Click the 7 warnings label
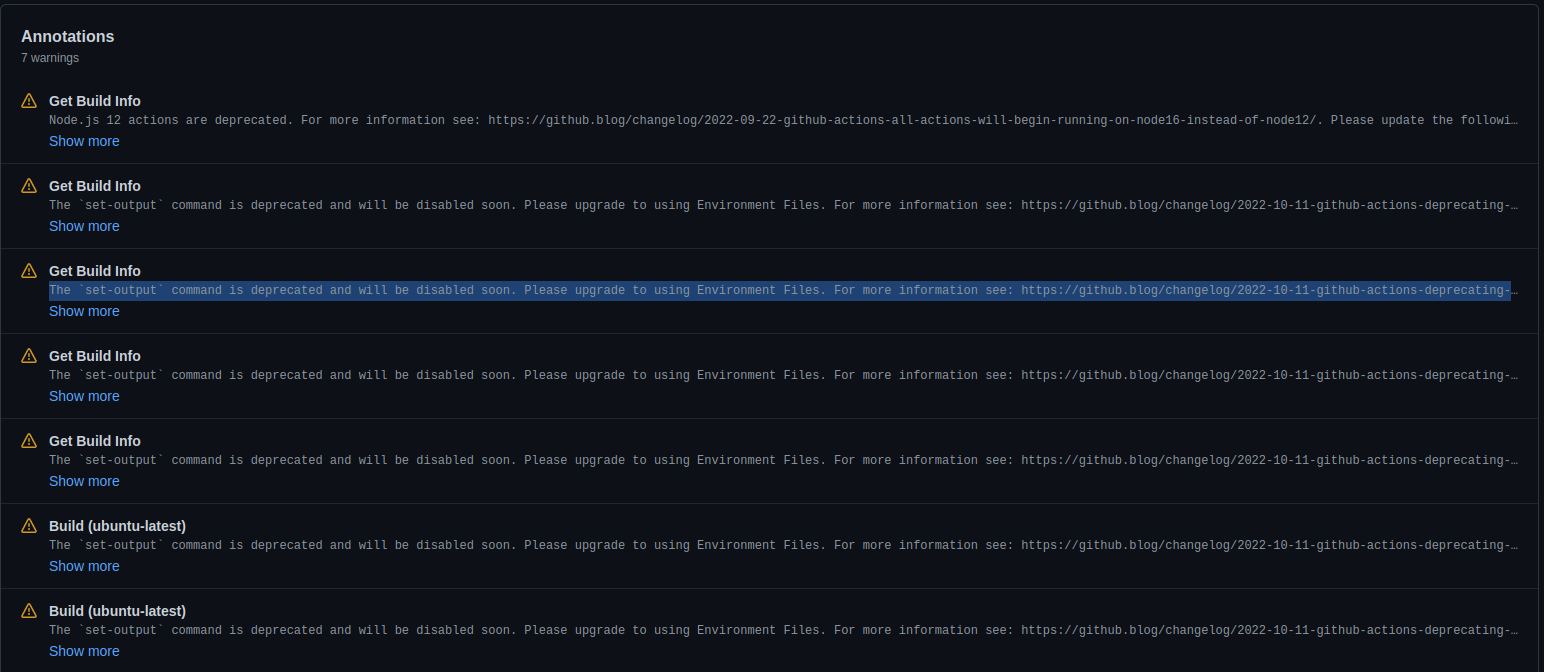 [x=49, y=57]
